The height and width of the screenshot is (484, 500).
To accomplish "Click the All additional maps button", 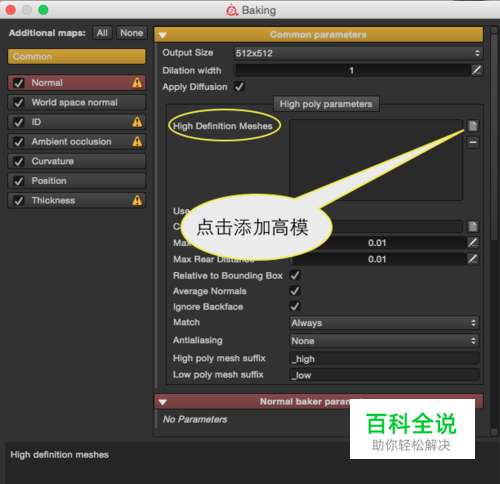I will point(102,33).
